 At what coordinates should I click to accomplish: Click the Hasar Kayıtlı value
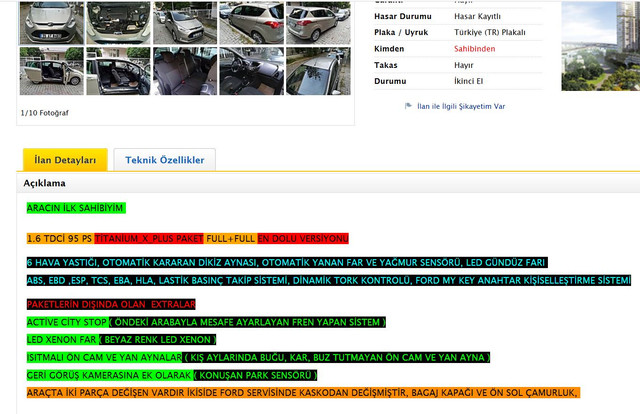click(x=477, y=16)
